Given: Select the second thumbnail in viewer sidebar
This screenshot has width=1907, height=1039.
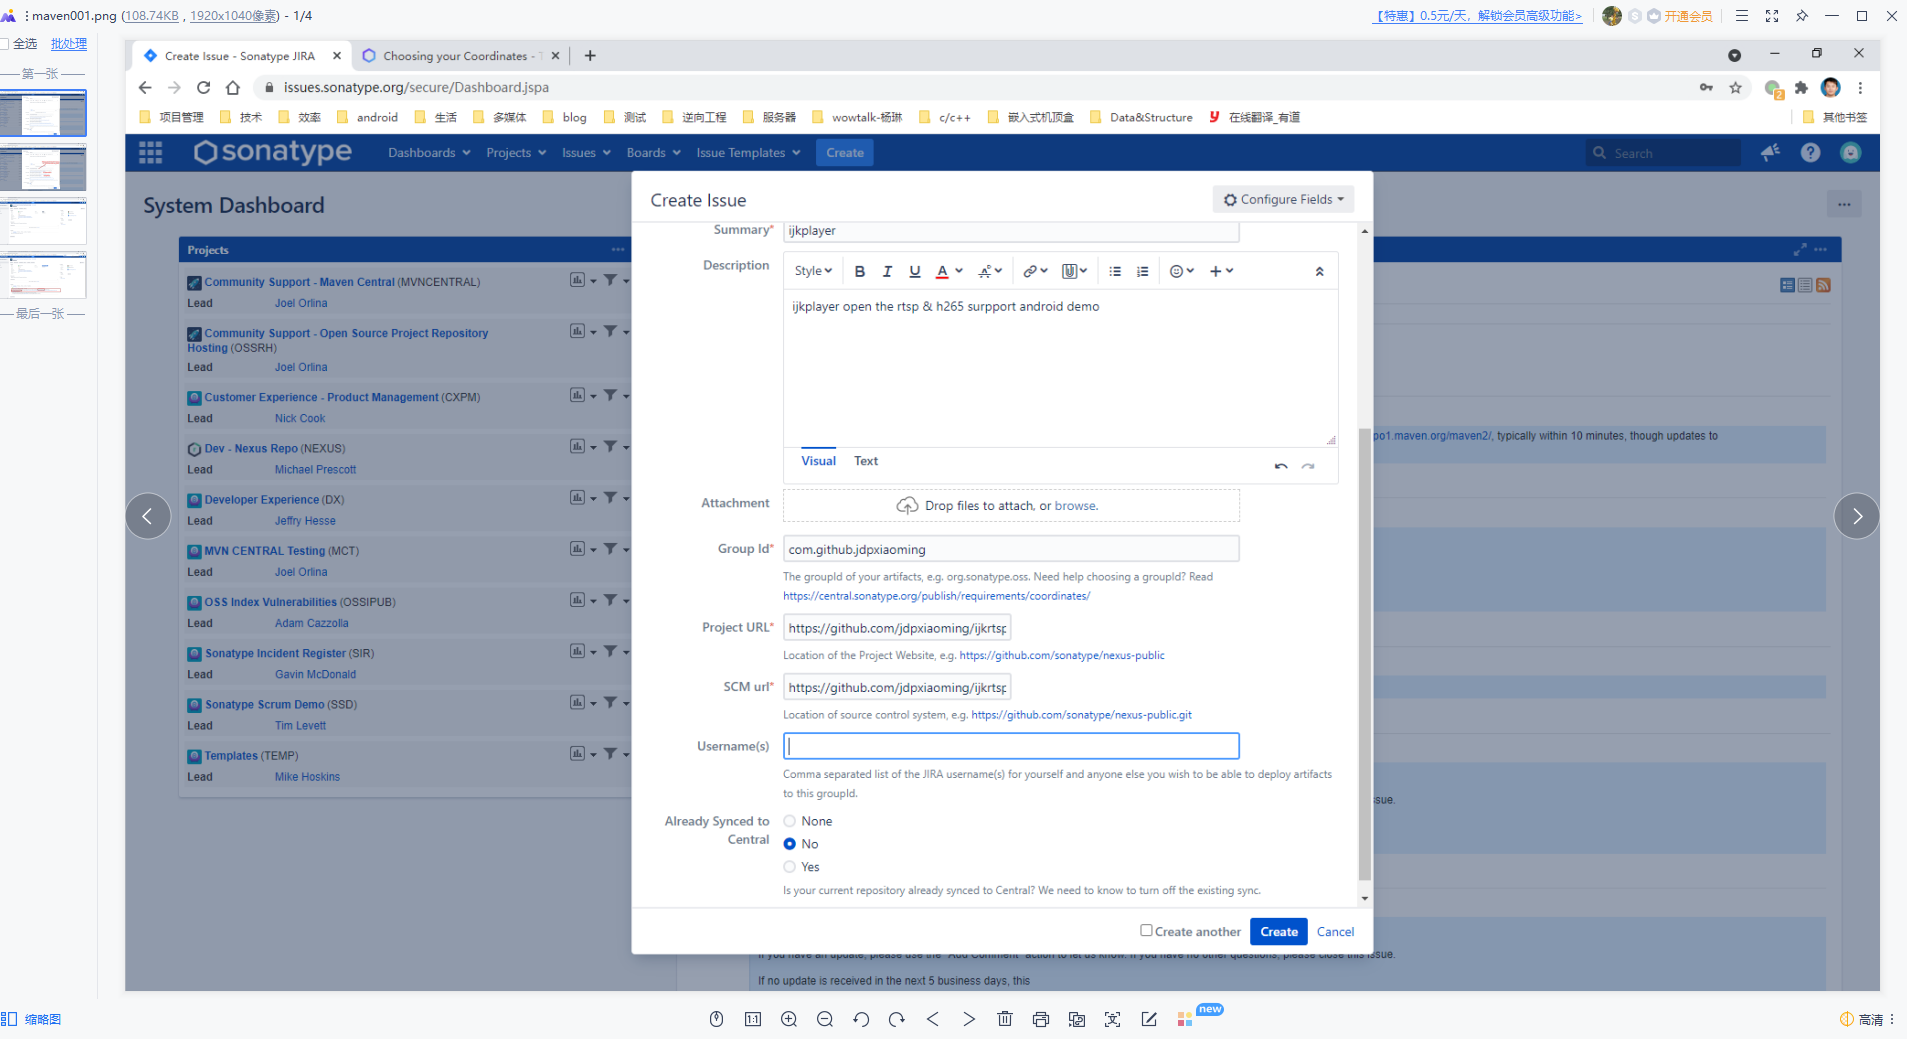Looking at the screenshot, I should 44,167.
